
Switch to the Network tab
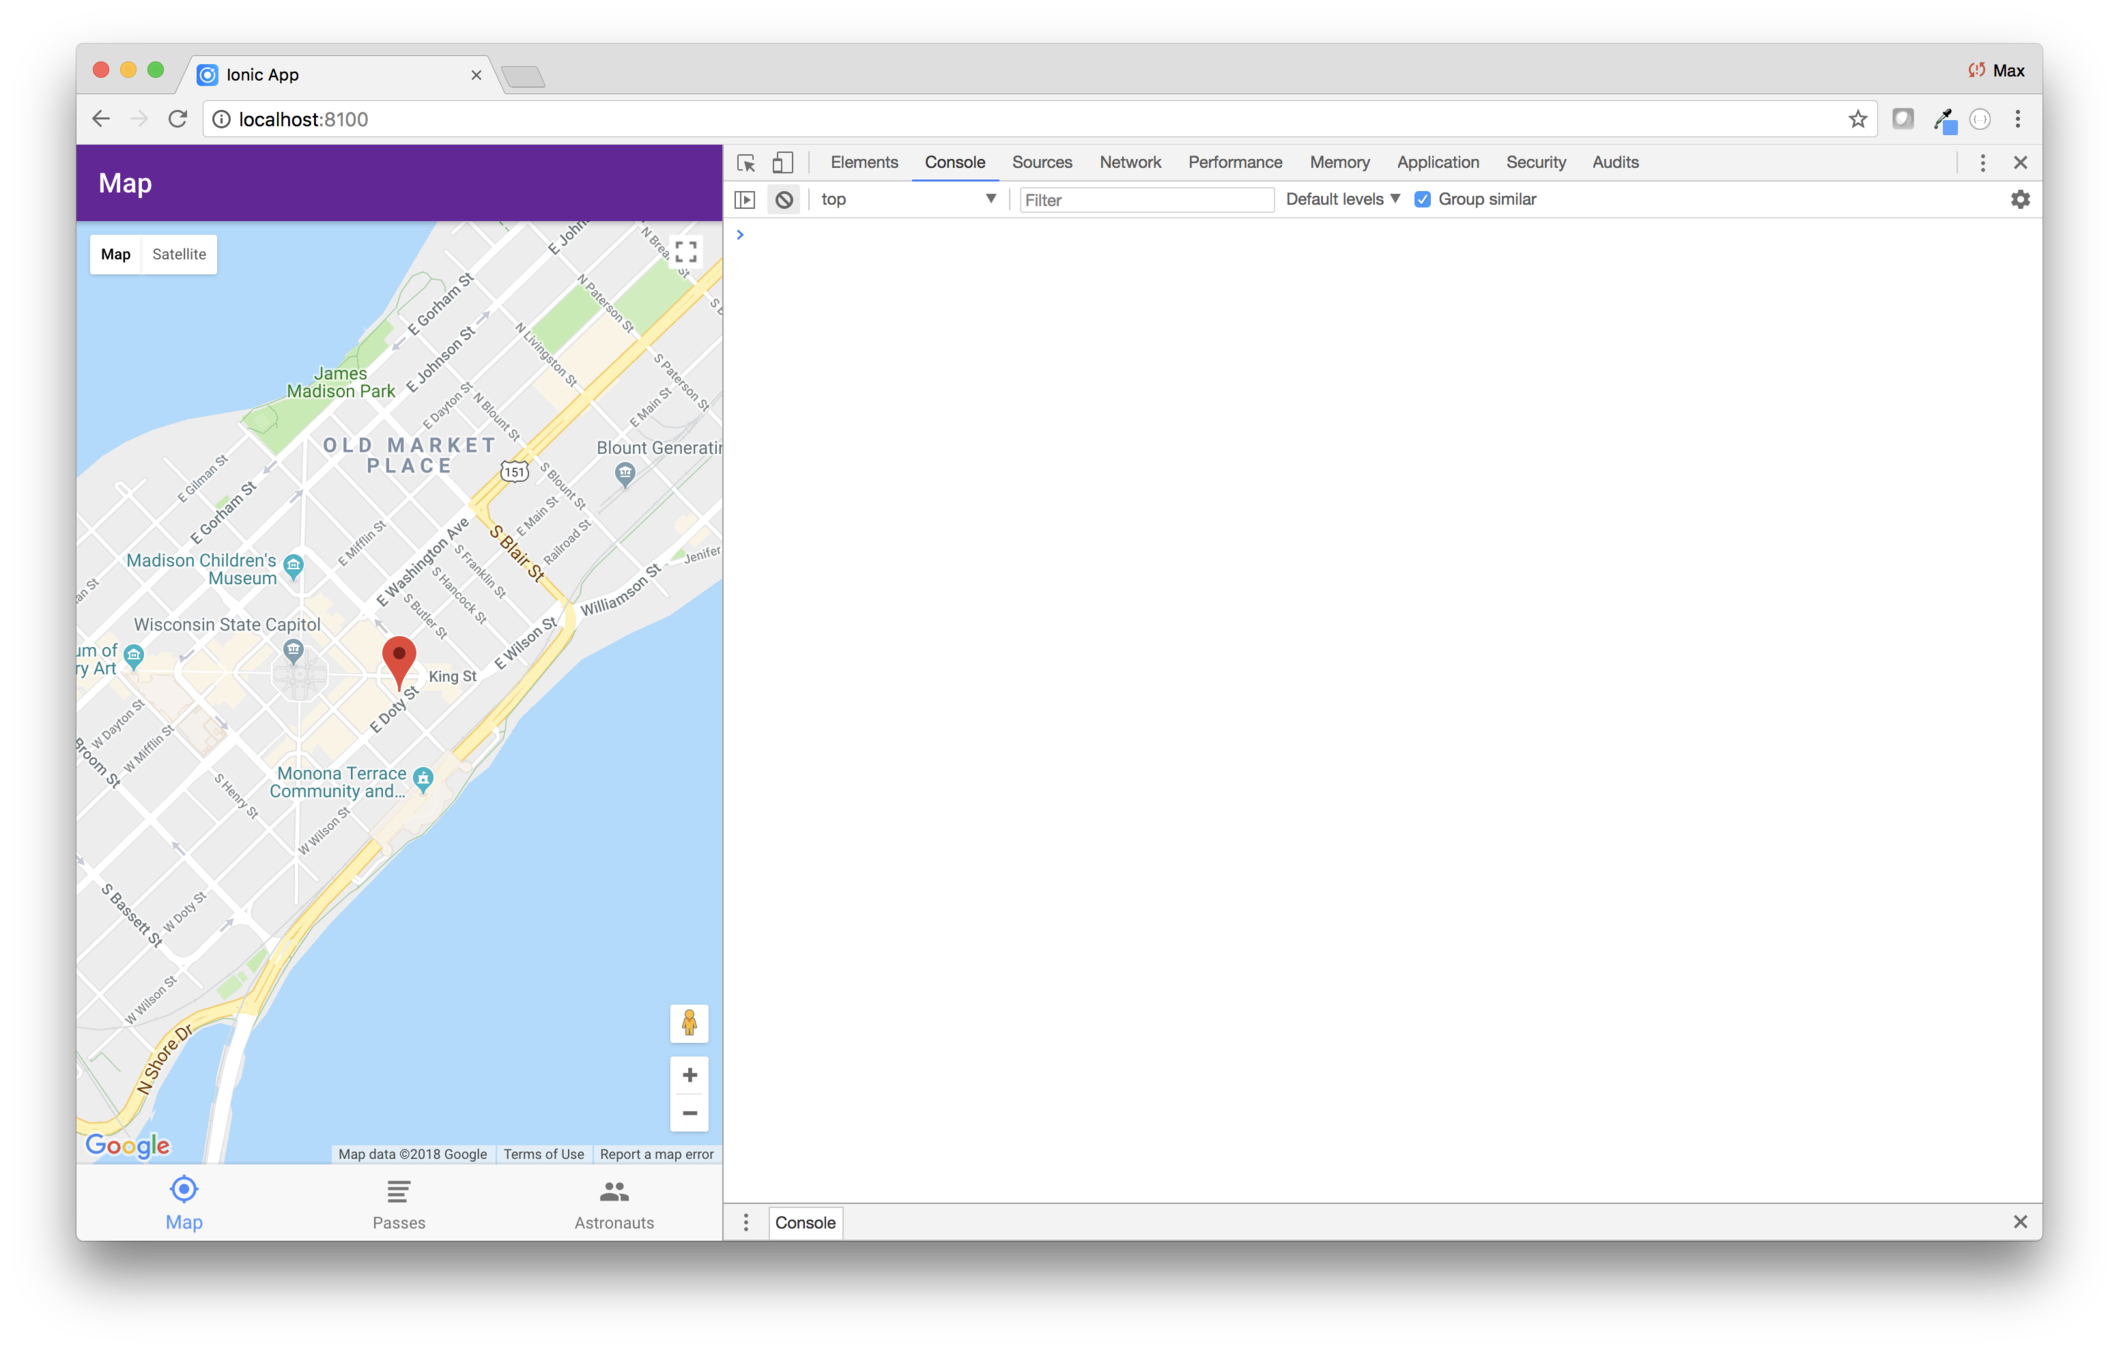point(1130,162)
